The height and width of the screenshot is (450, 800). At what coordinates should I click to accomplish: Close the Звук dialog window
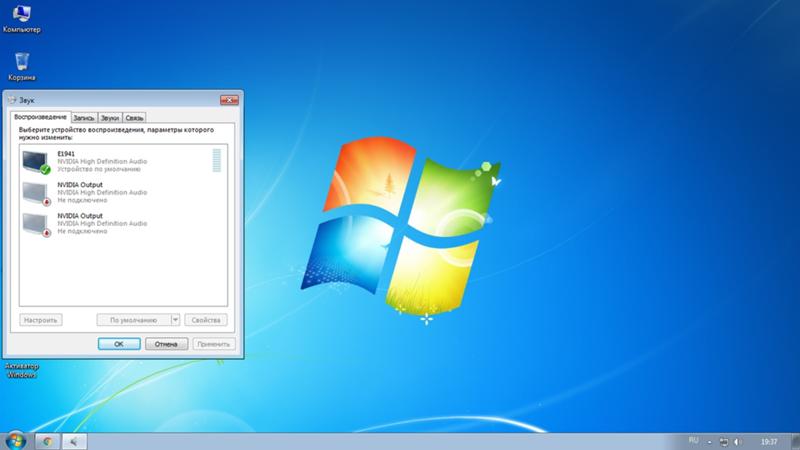[229, 100]
